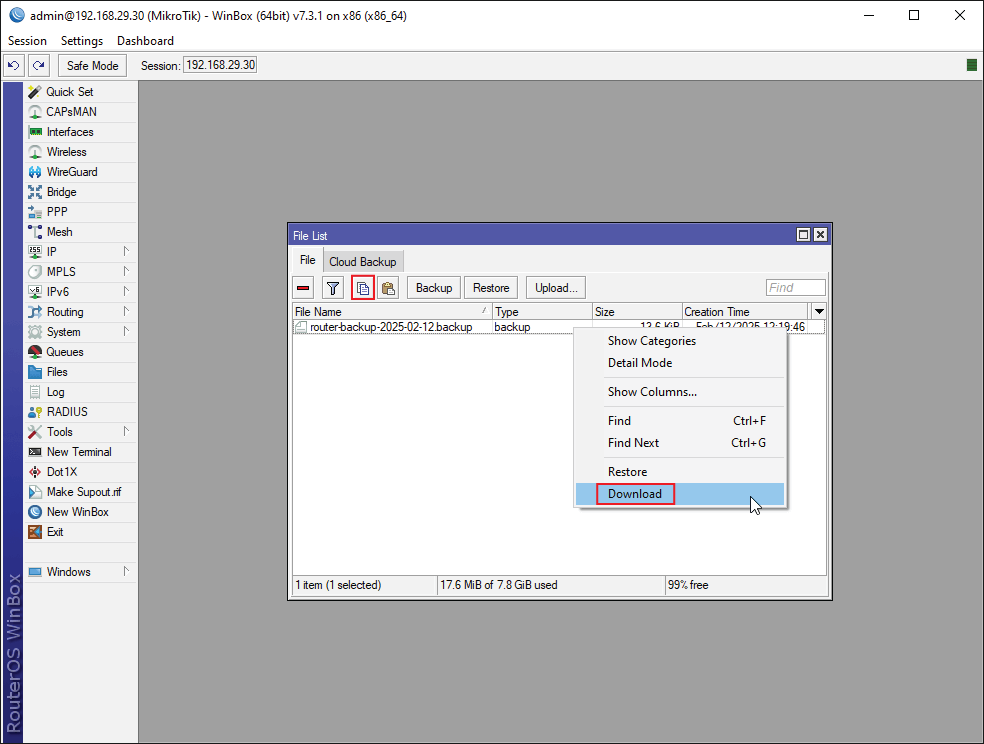Open the Wireless section

point(65,151)
